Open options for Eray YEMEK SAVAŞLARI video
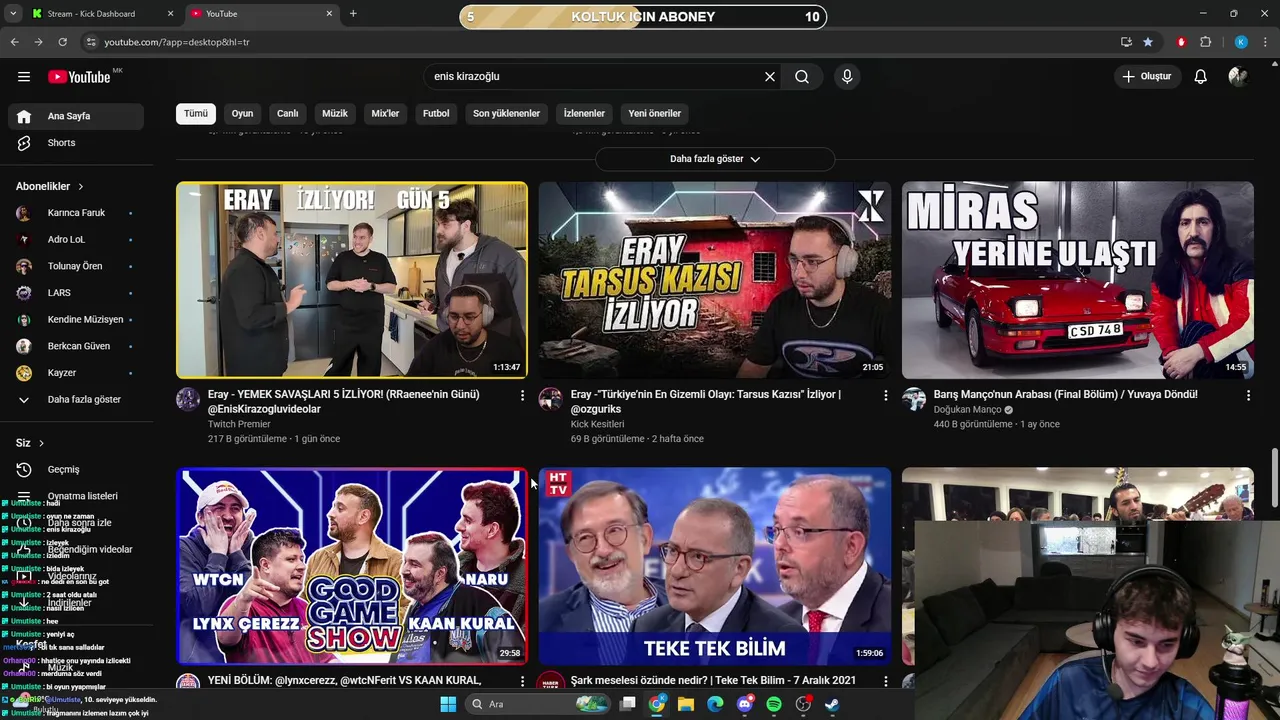Image resolution: width=1280 pixels, height=720 pixels. 522,396
